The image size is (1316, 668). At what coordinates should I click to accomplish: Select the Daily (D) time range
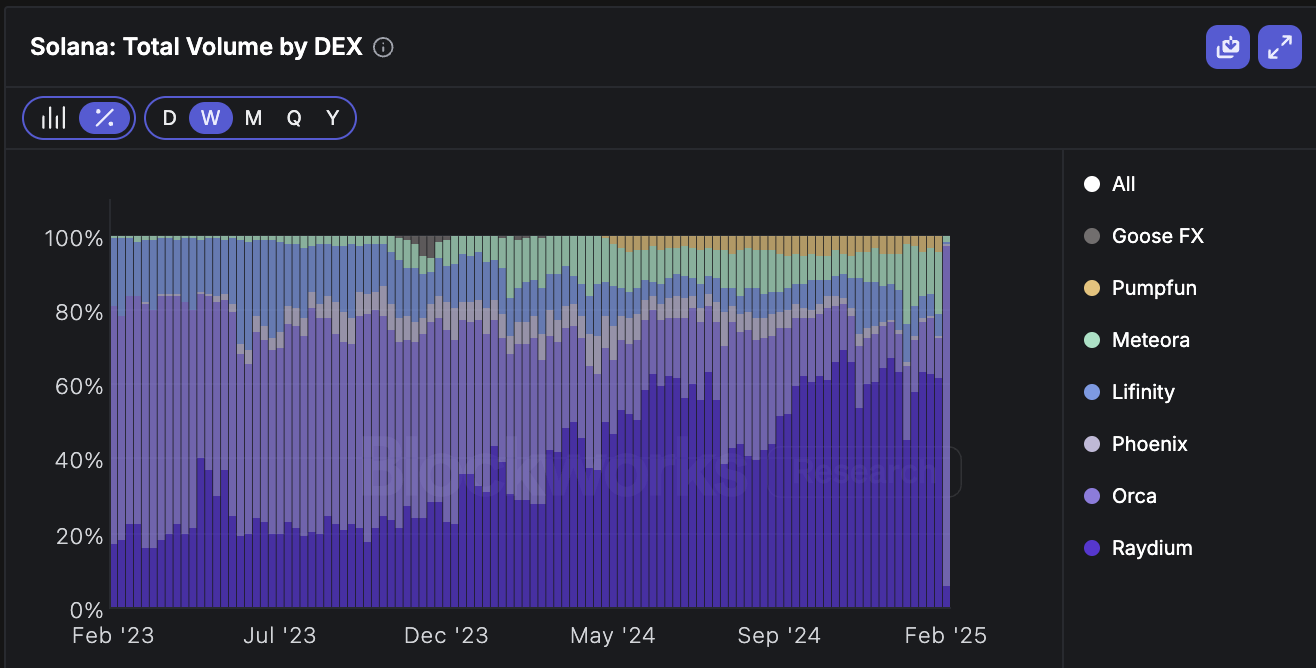click(169, 117)
